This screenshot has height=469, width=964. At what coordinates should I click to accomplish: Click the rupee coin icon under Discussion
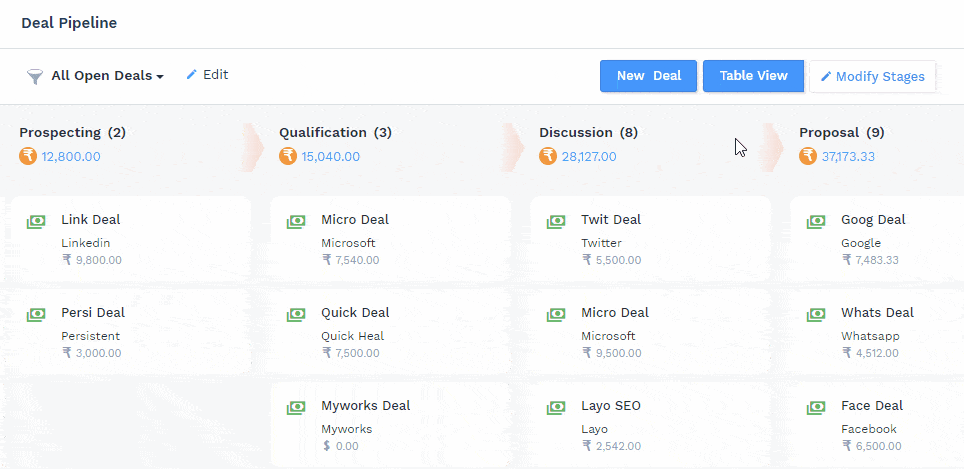(548, 156)
